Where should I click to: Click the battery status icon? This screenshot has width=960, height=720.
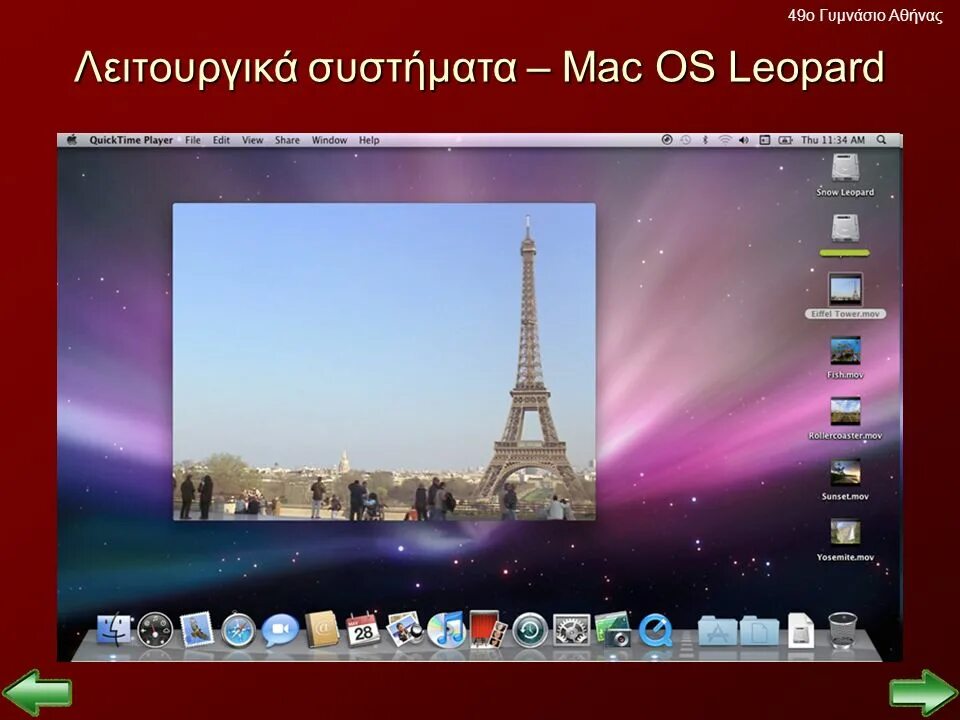point(785,140)
